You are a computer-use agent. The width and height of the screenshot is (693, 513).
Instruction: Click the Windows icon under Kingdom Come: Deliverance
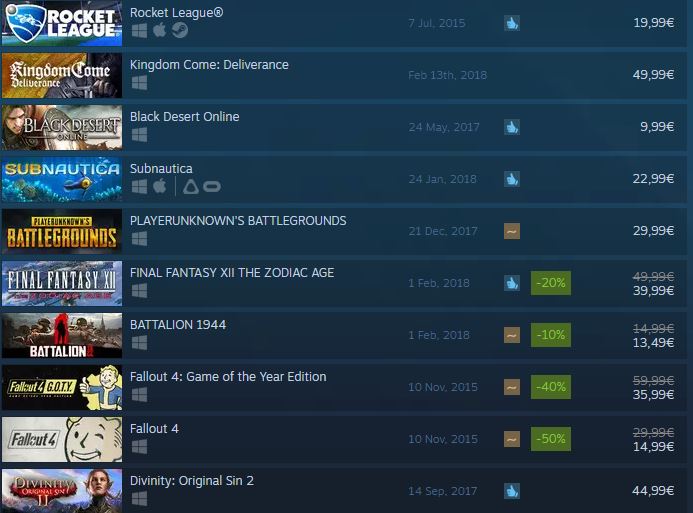(140, 83)
